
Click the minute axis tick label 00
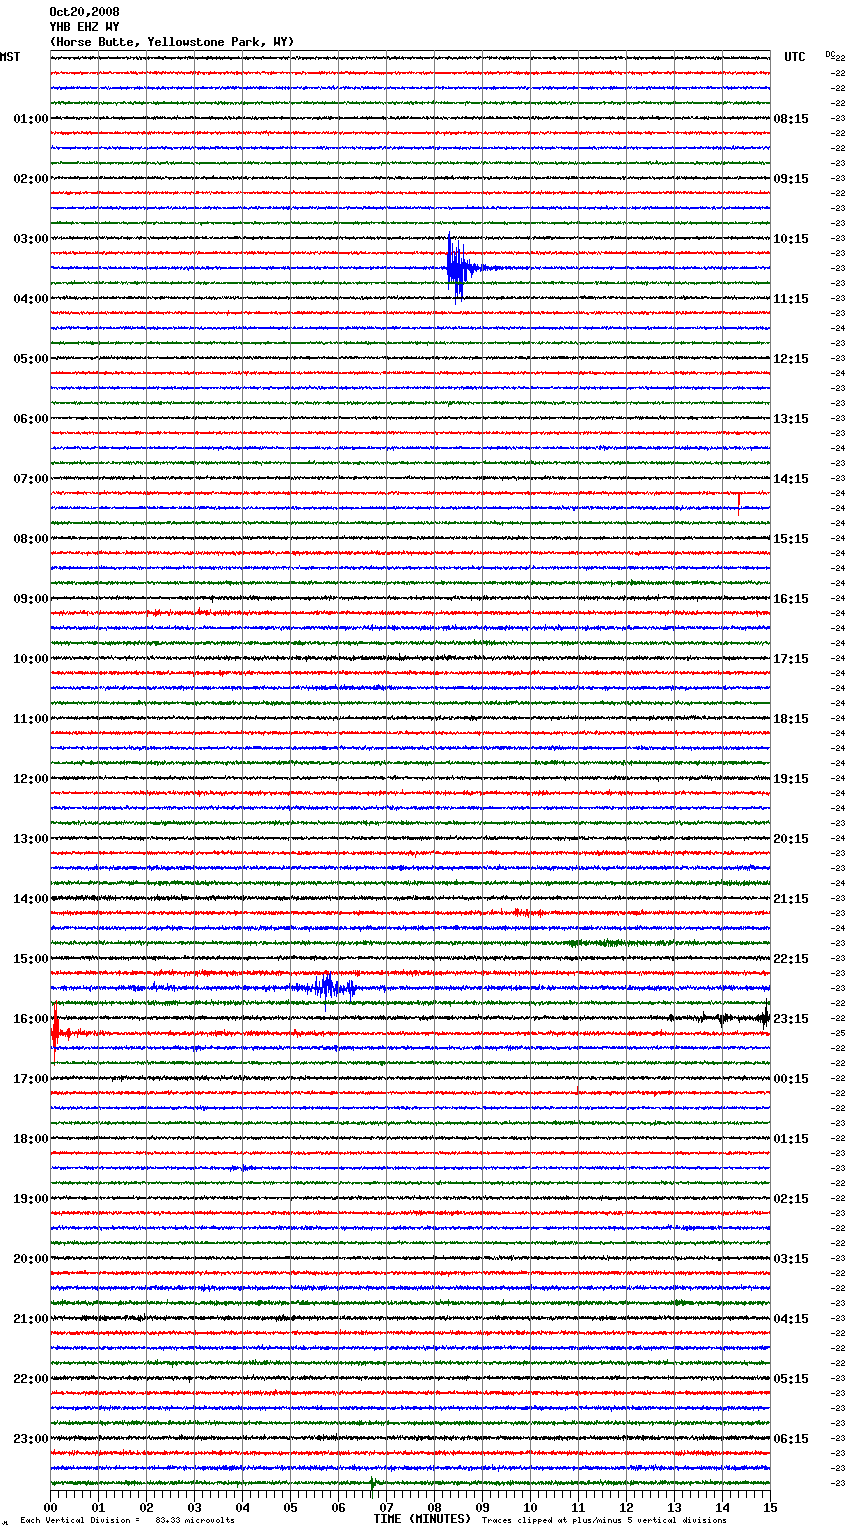pos(50,1507)
